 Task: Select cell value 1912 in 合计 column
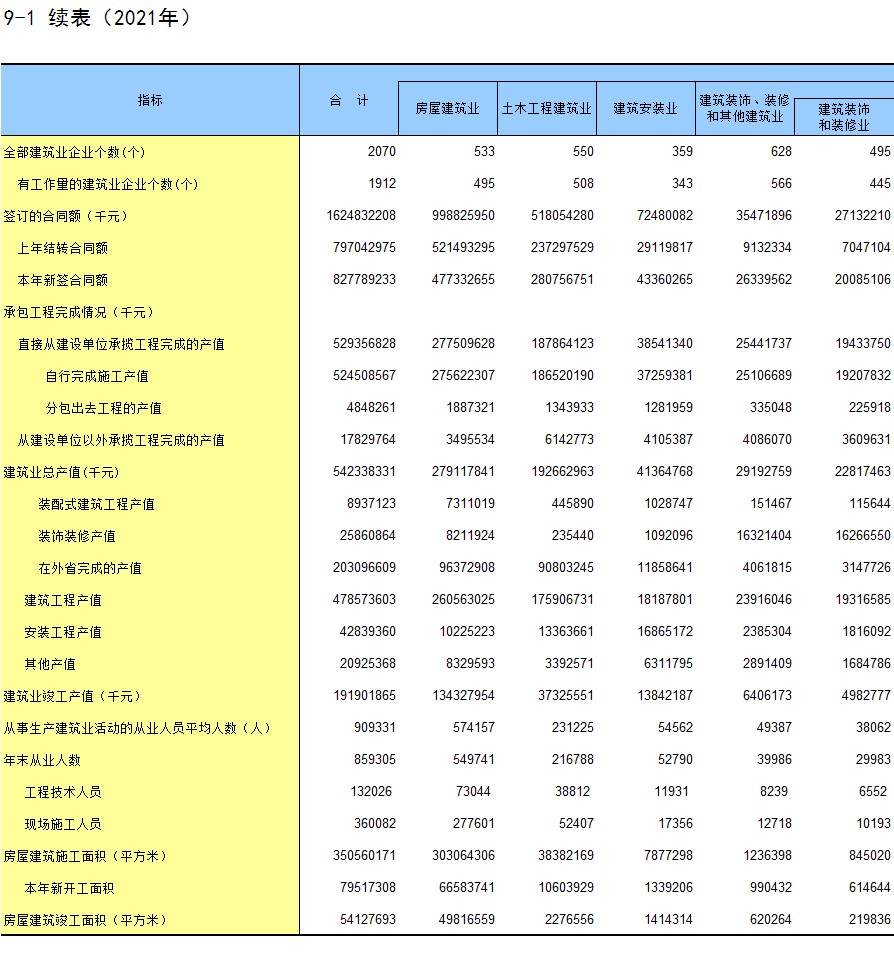pos(382,184)
